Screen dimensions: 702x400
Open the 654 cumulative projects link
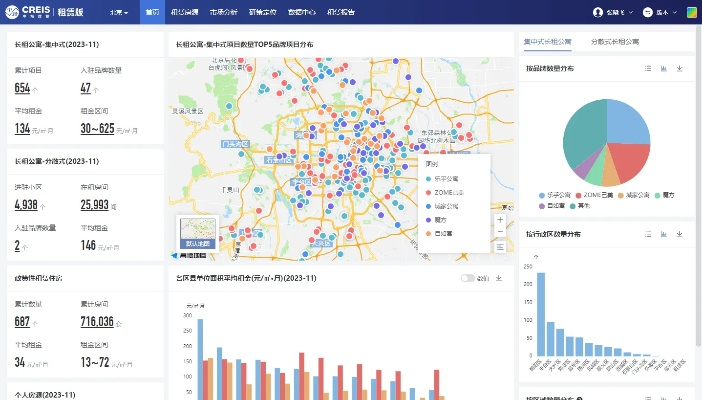[22, 88]
